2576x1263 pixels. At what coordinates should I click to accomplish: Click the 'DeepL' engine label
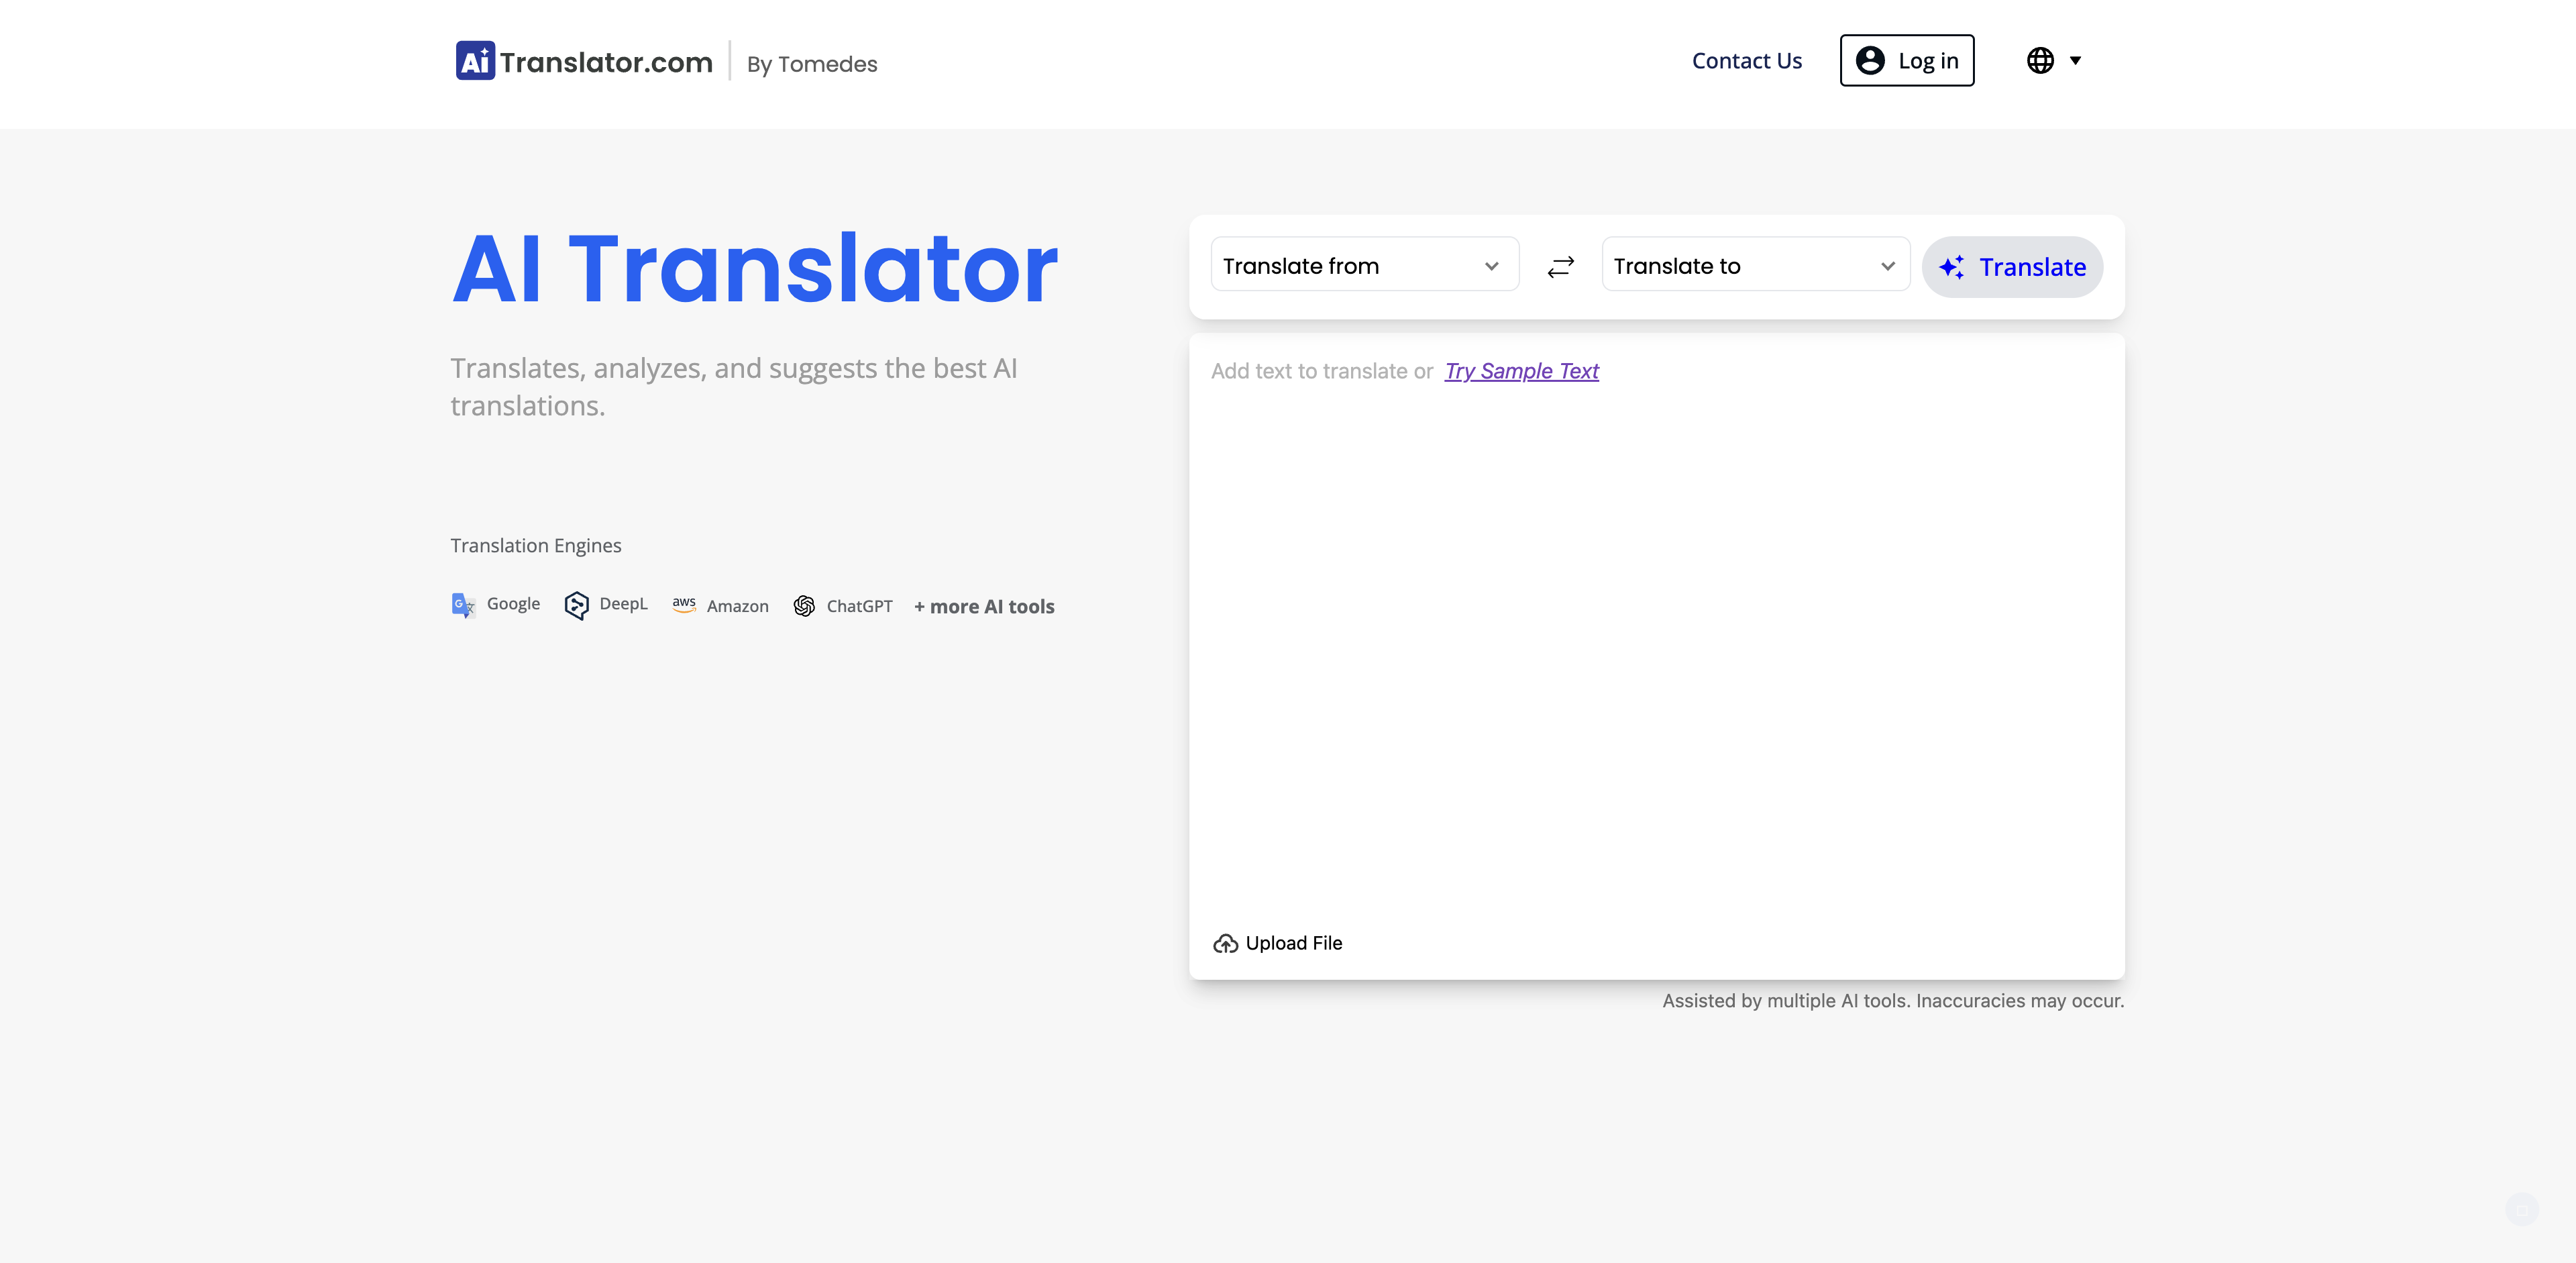coord(623,603)
